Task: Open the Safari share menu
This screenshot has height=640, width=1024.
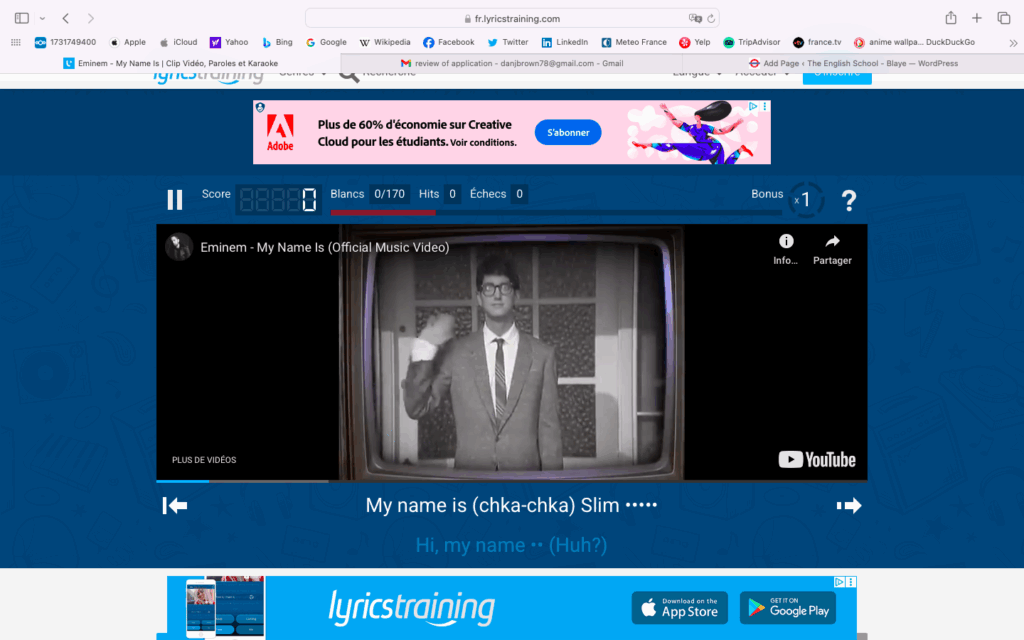Action: tap(951, 18)
